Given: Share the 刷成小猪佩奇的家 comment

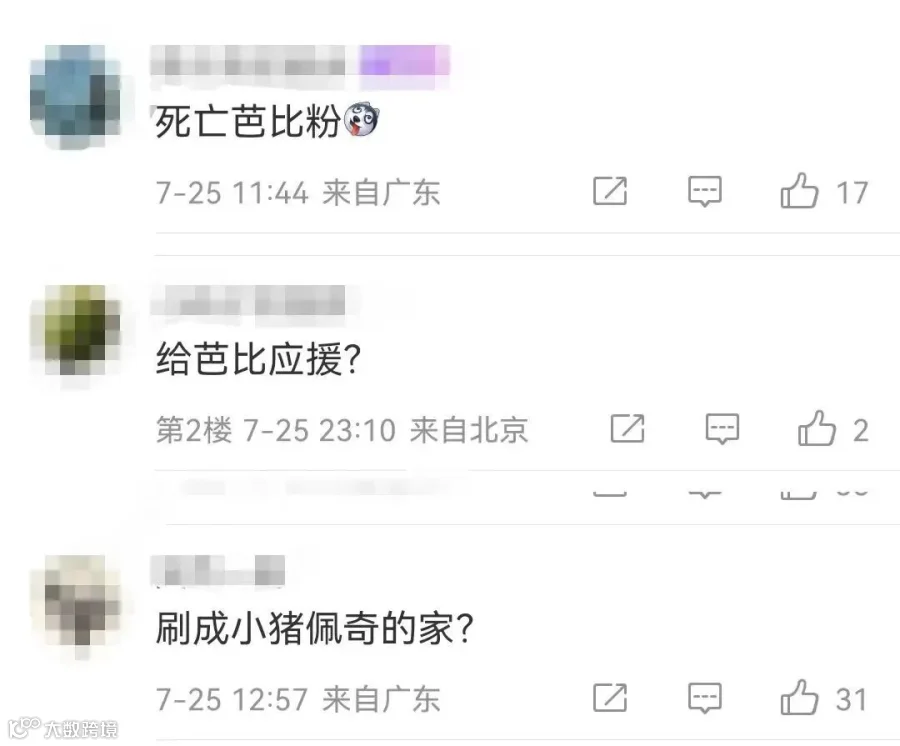Looking at the screenshot, I should pos(610,698).
